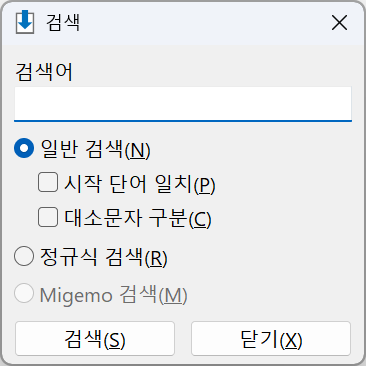
Task: Close the 검색 dialog with the X
Action: click(x=339, y=23)
